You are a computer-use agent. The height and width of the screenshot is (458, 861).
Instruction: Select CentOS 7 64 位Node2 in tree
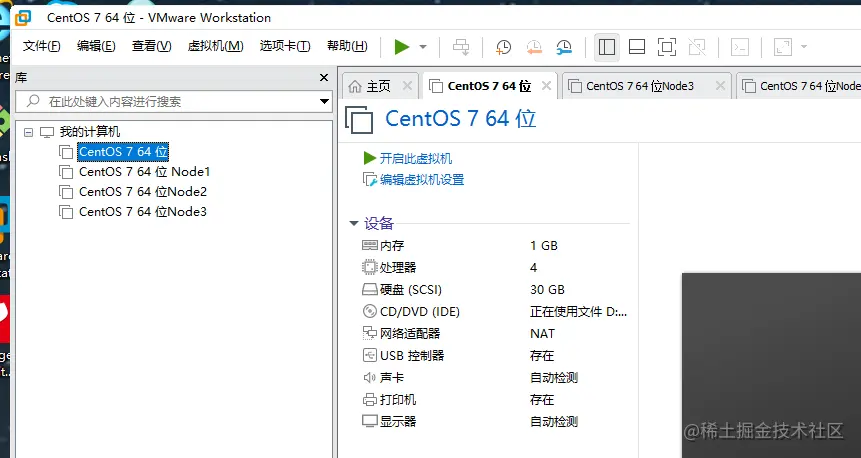pos(143,192)
